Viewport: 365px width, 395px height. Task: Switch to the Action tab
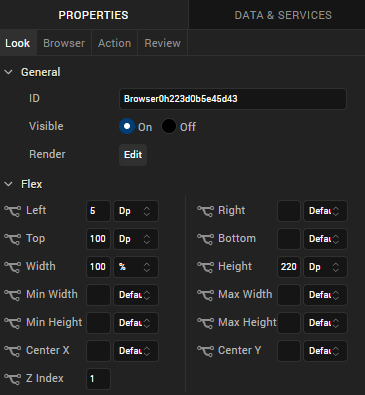point(114,43)
